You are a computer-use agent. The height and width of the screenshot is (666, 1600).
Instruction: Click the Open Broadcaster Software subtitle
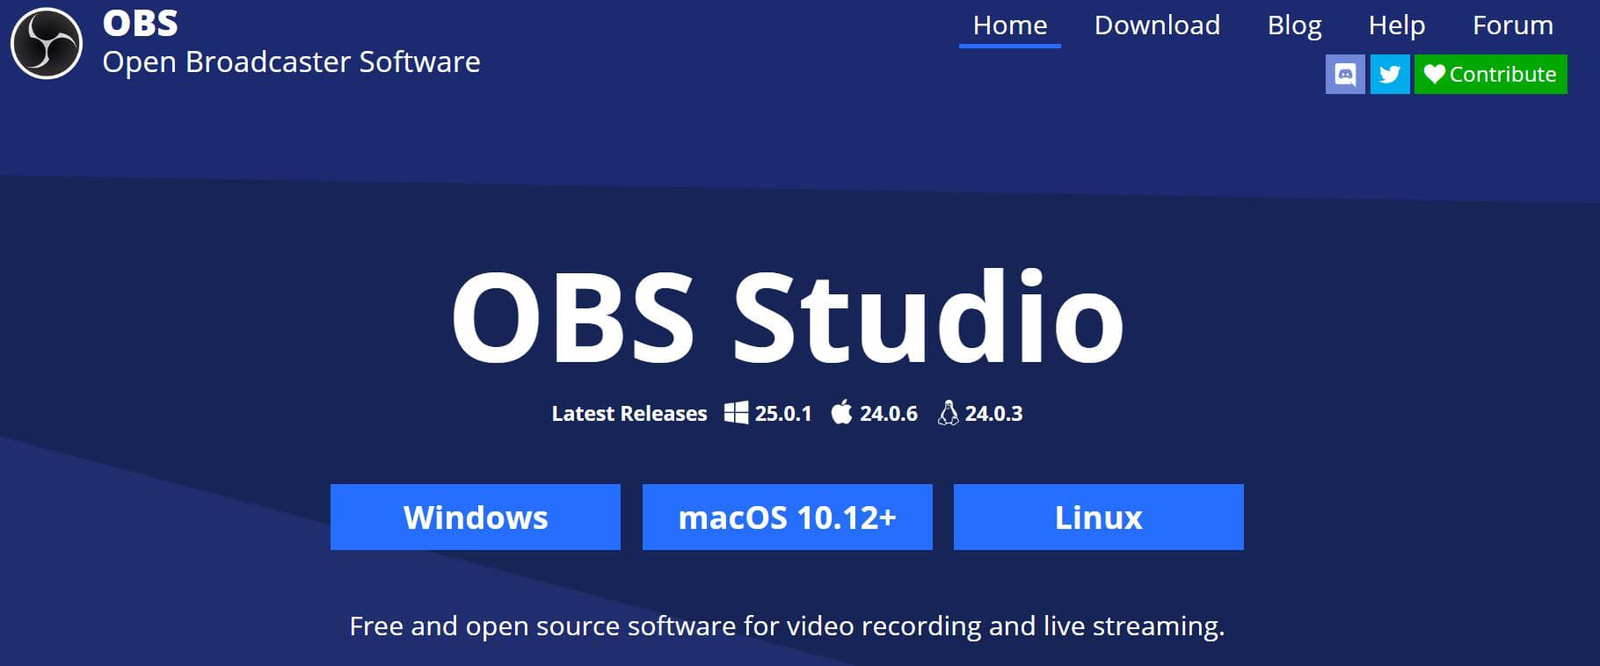pyautogui.click(x=291, y=62)
